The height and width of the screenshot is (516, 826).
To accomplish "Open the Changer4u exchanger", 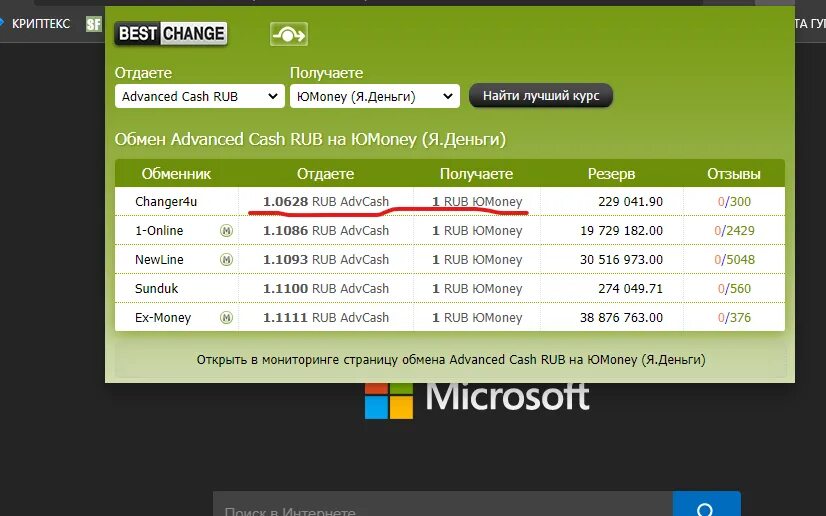I will pos(166,202).
